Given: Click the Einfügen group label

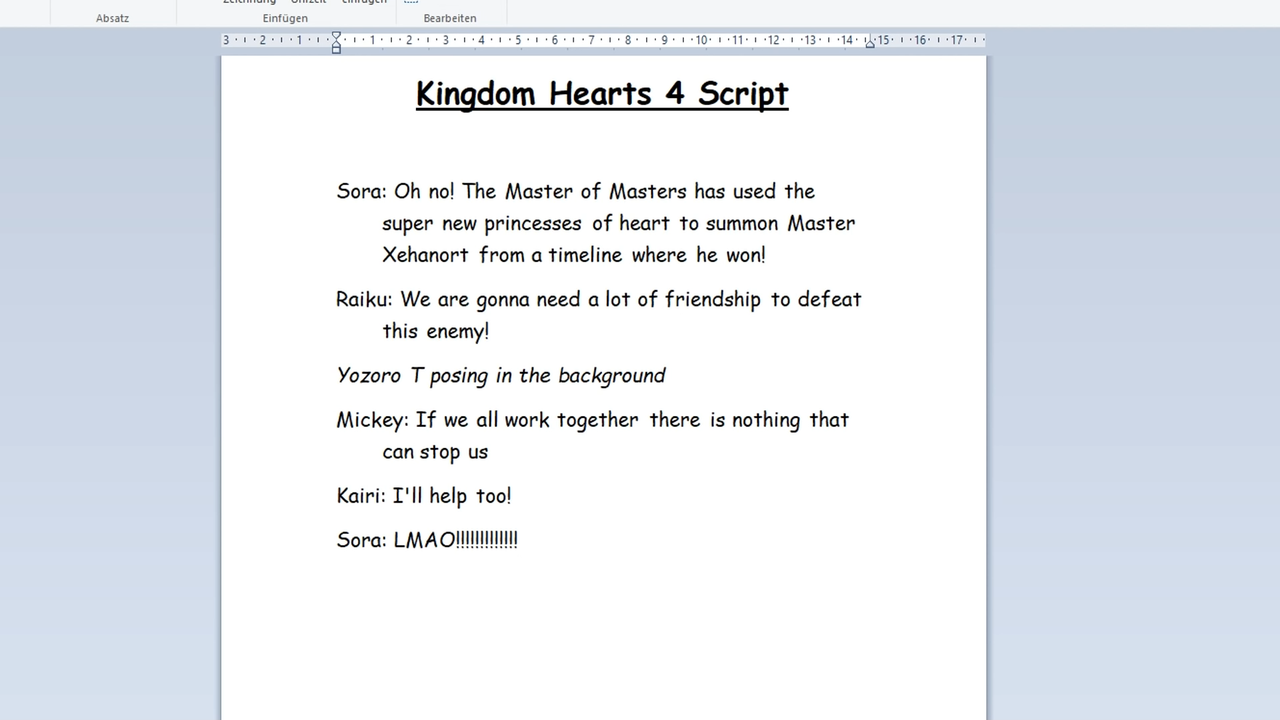Looking at the screenshot, I should pyautogui.click(x=285, y=18).
